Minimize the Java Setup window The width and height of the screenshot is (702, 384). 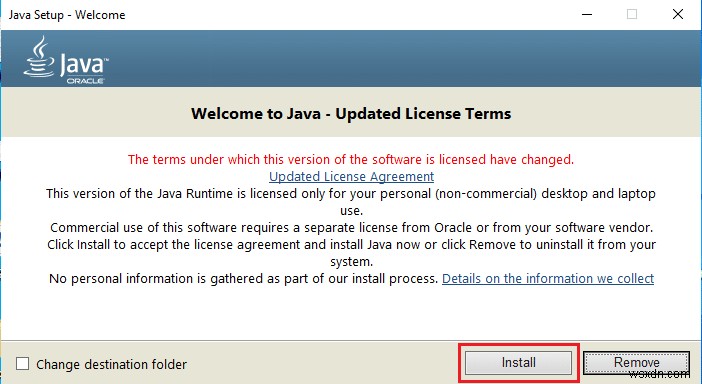(587, 14)
